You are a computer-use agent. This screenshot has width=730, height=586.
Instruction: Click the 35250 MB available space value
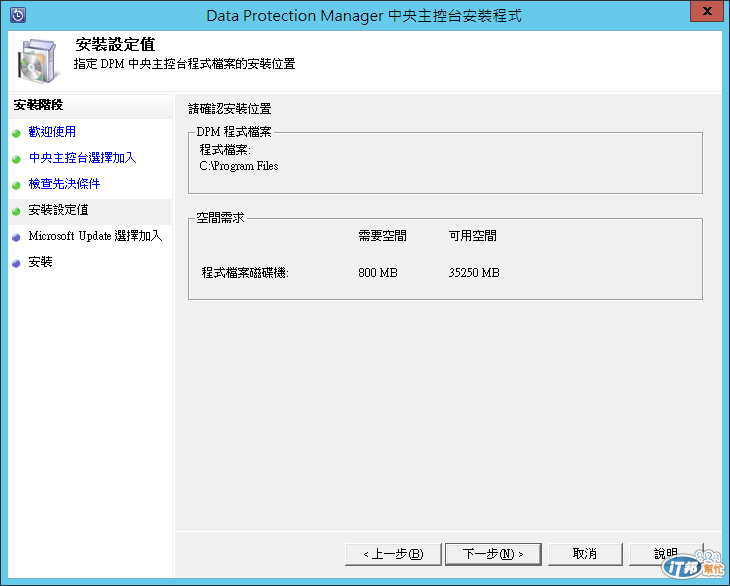(x=474, y=273)
